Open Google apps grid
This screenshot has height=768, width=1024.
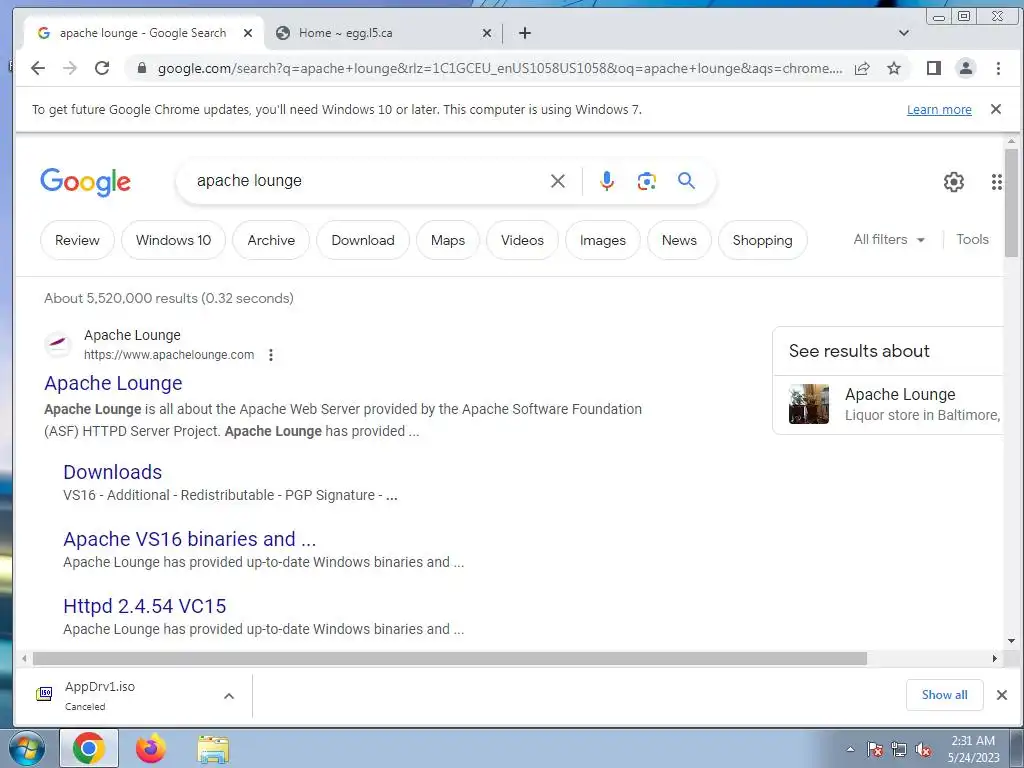point(996,182)
